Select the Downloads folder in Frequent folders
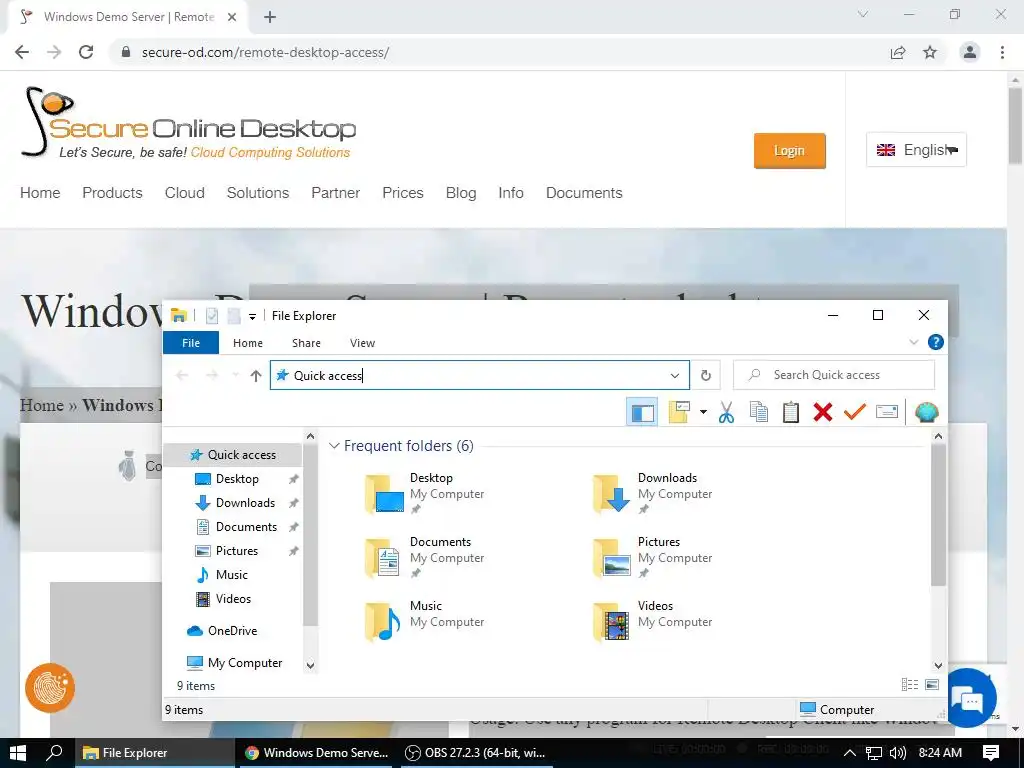Viewport: 1024px width, 768px height. click(653, 494)
